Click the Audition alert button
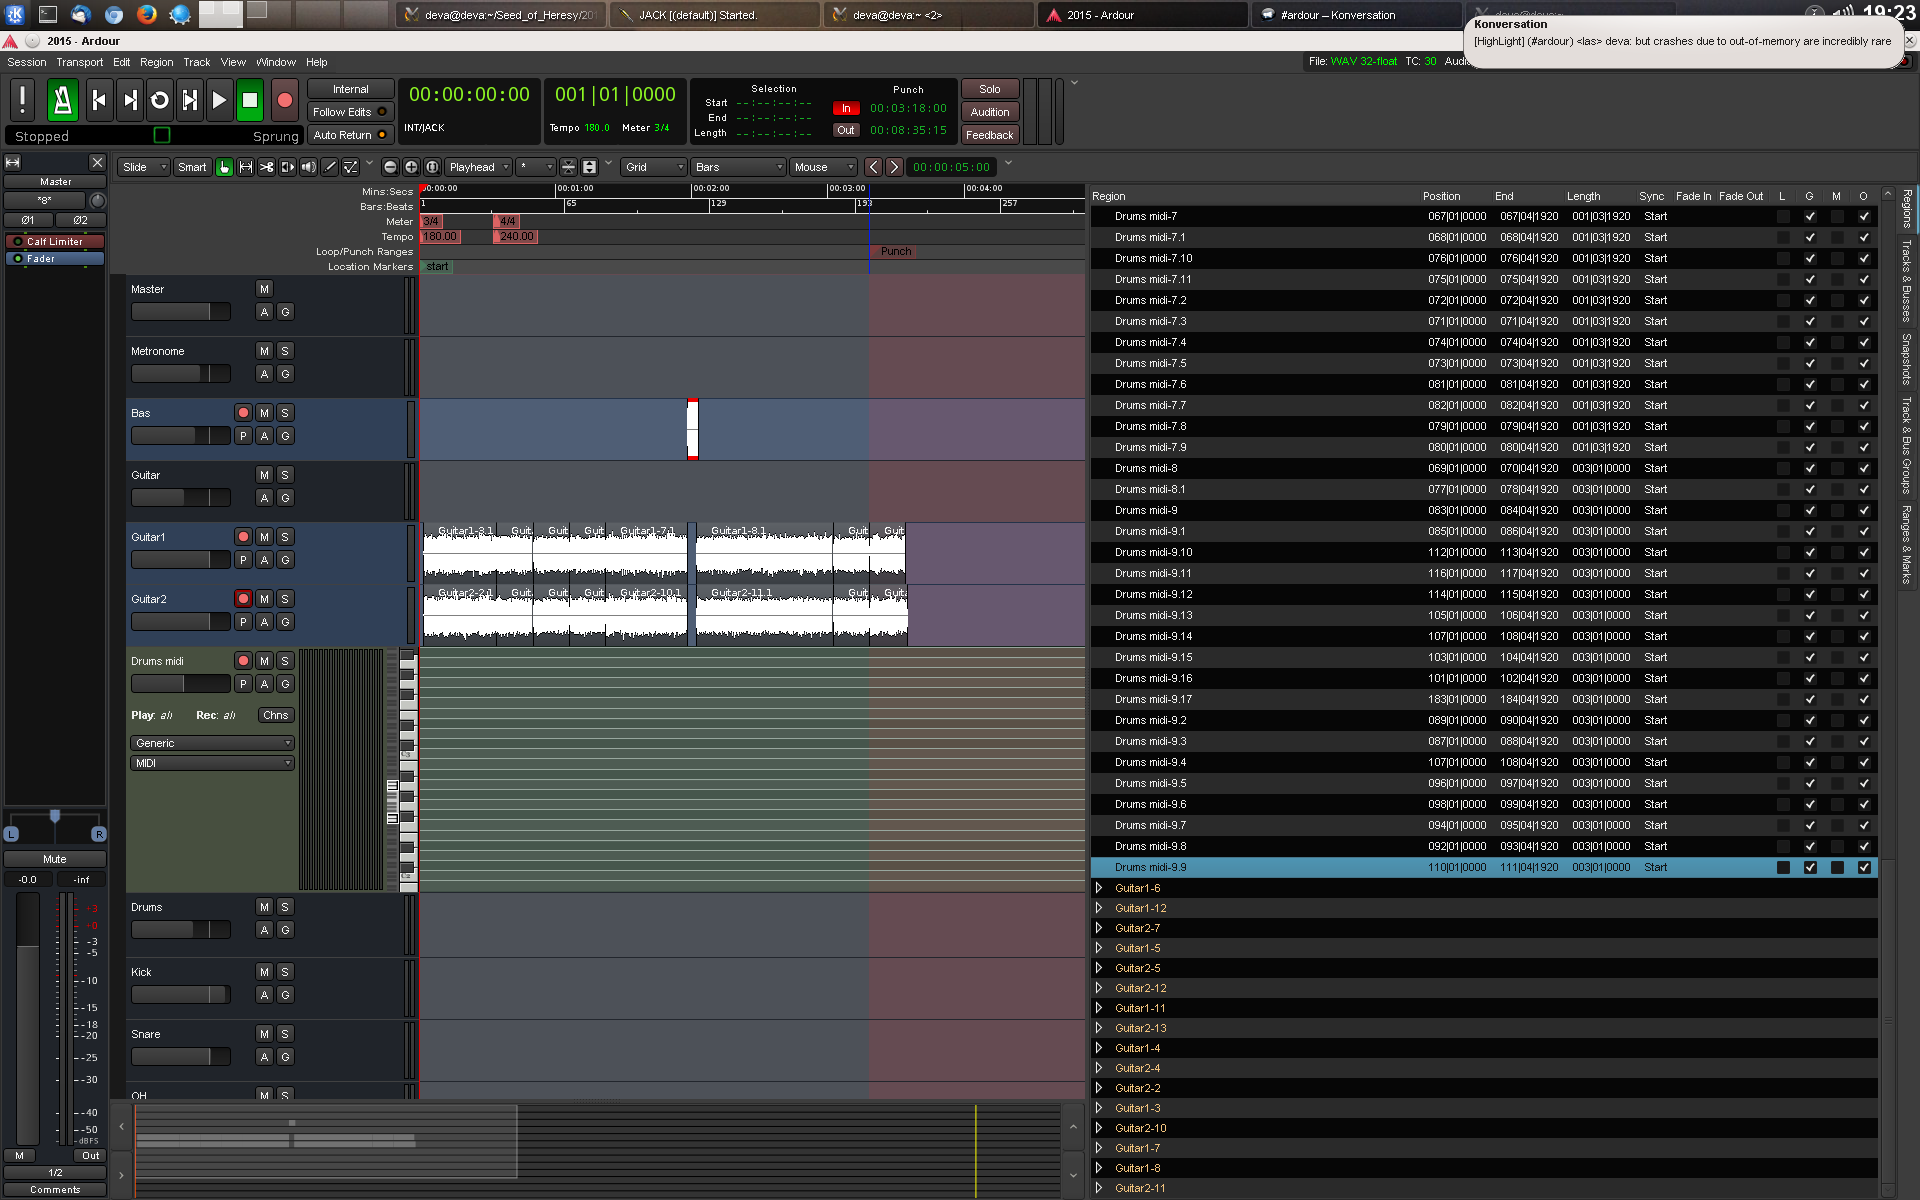Viewport: 1920px width, 1200px height. point(990,112)
